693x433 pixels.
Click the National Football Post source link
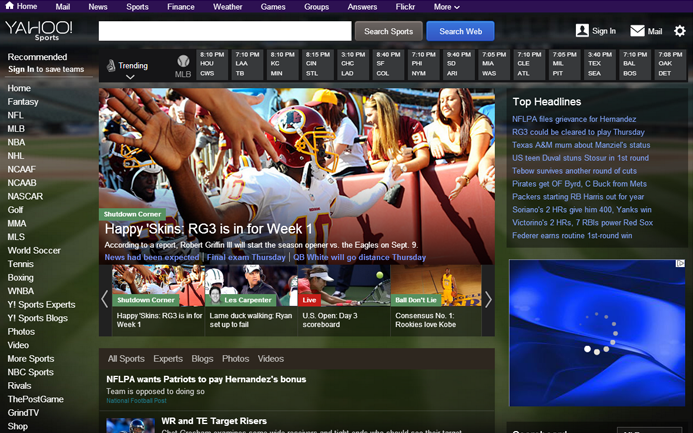pyautogui.click(x=136, y=401)
